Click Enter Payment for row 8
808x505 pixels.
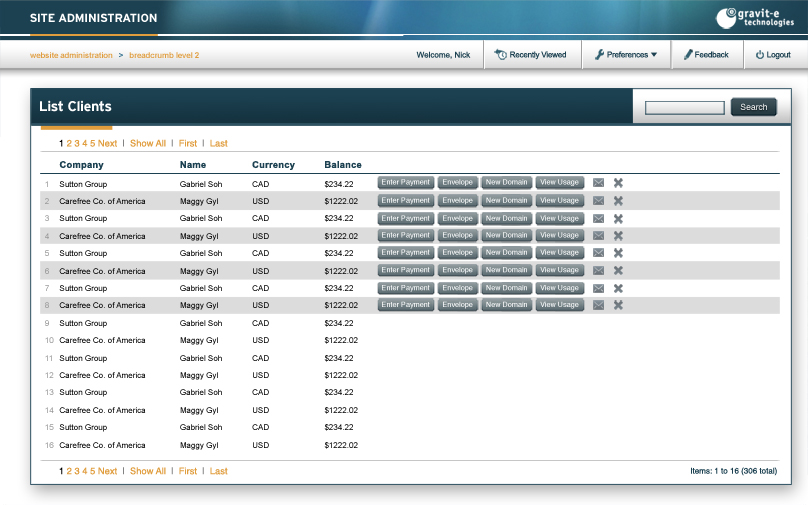click(406, 305)
